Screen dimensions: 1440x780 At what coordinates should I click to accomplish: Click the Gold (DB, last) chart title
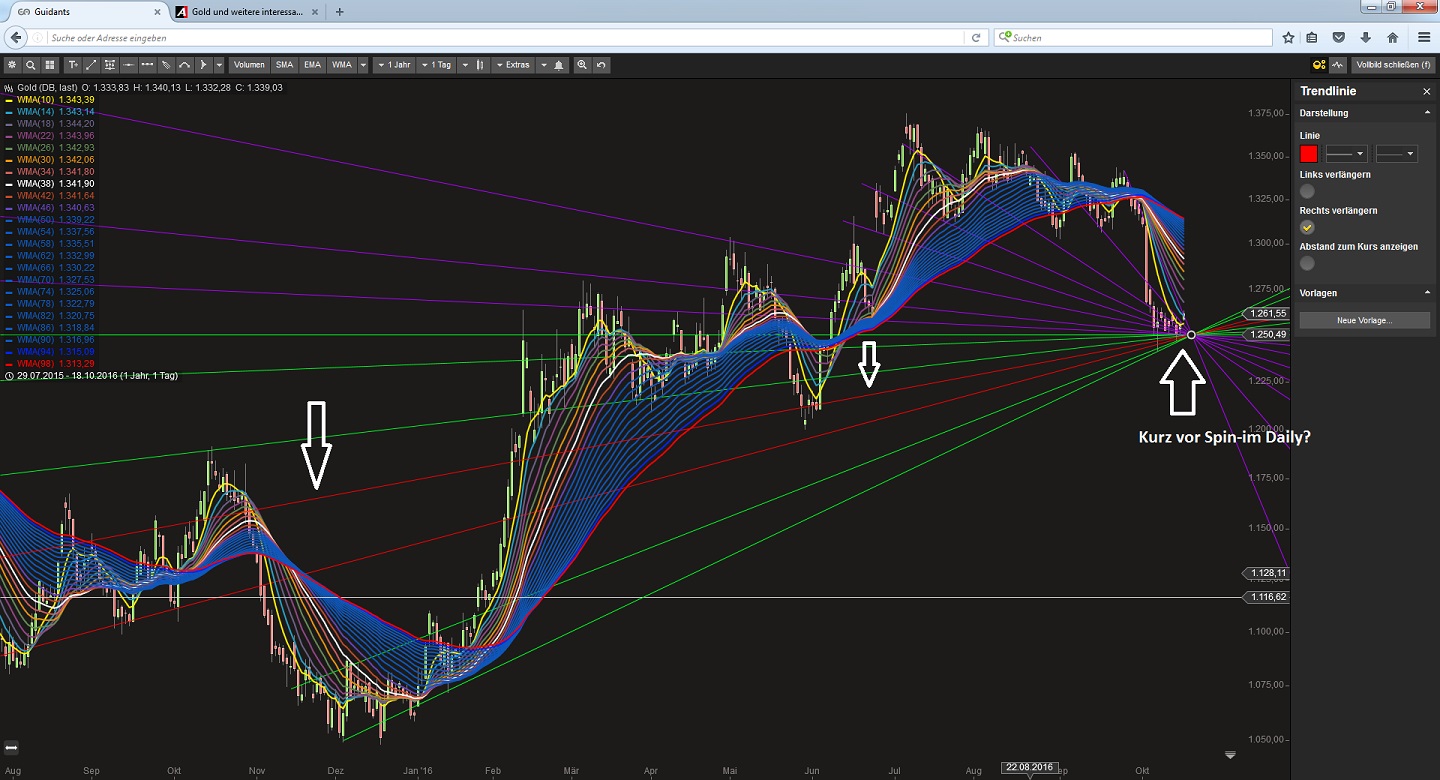coord(47,88)
